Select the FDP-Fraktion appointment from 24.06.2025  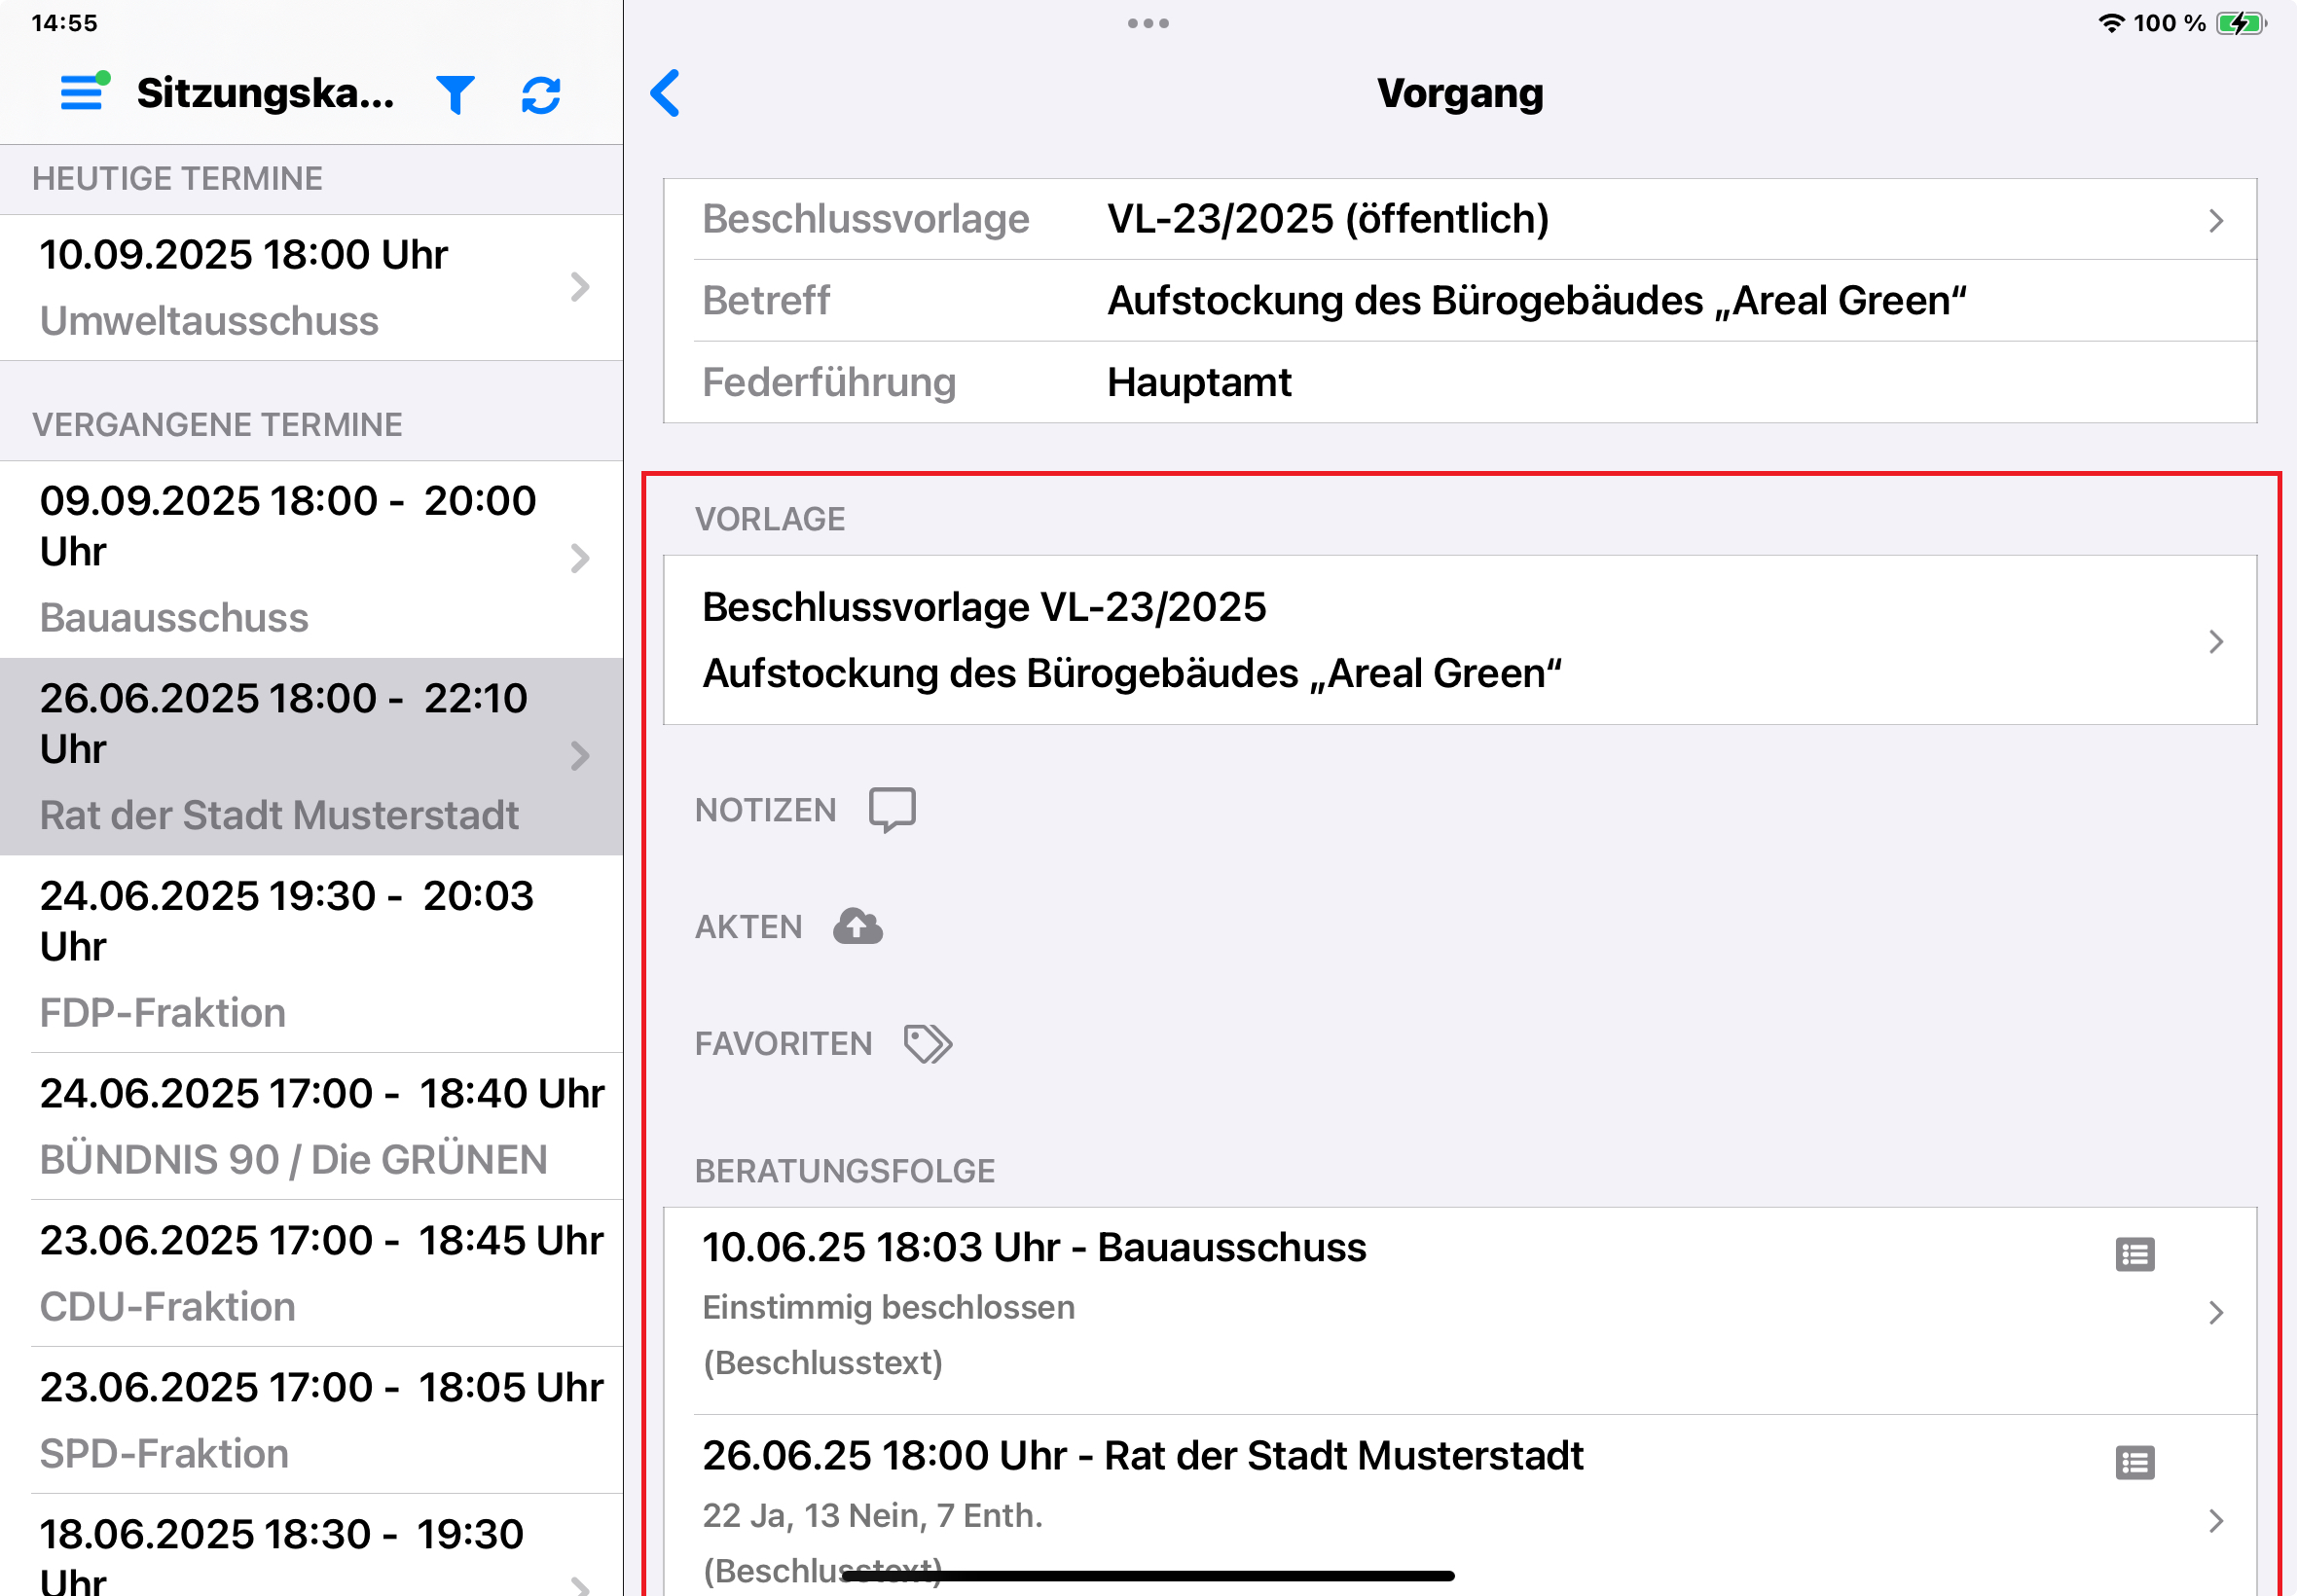point(300,950)
